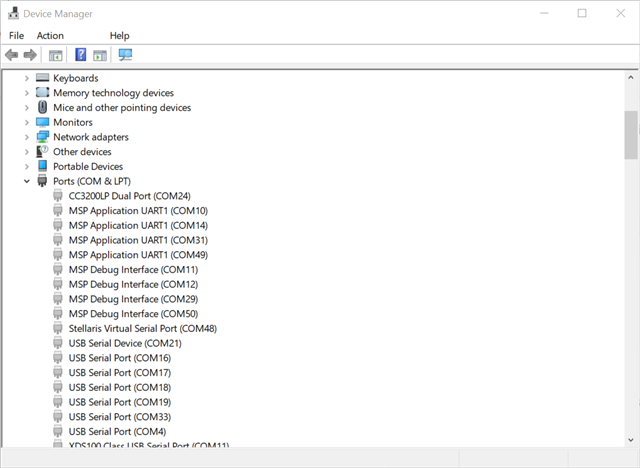Screen dimensions: 640x468
Task: Select MSP Application UART1 (COM49)
Action: (x=138, y=255)
